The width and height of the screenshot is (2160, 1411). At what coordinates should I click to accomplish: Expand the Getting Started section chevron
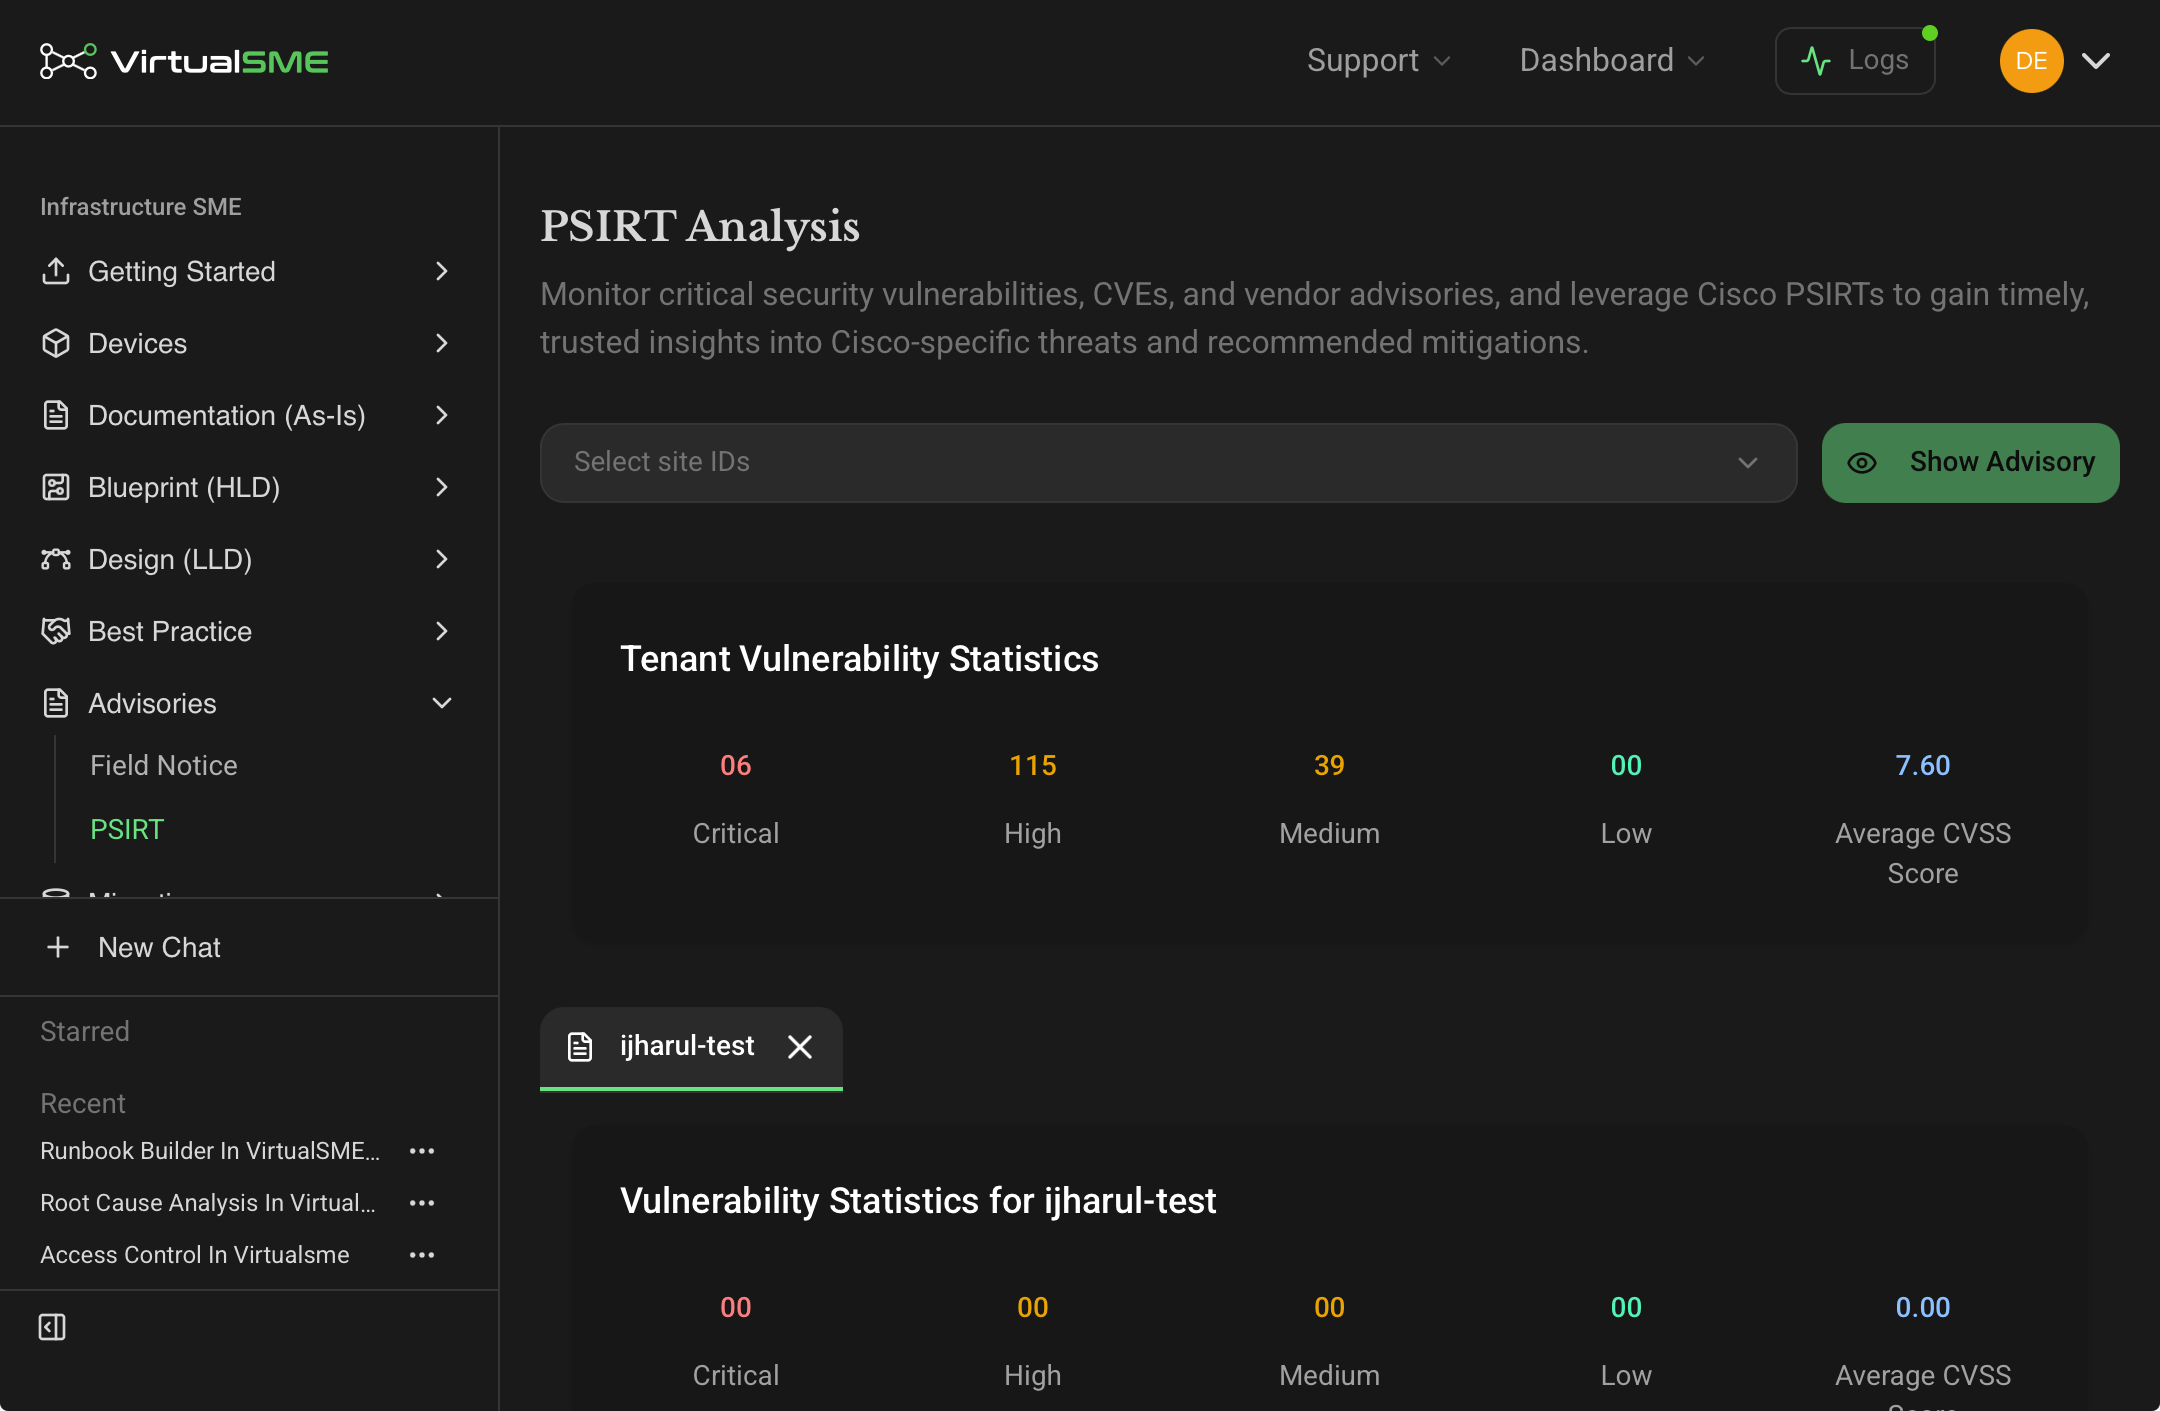pos(442,271)
